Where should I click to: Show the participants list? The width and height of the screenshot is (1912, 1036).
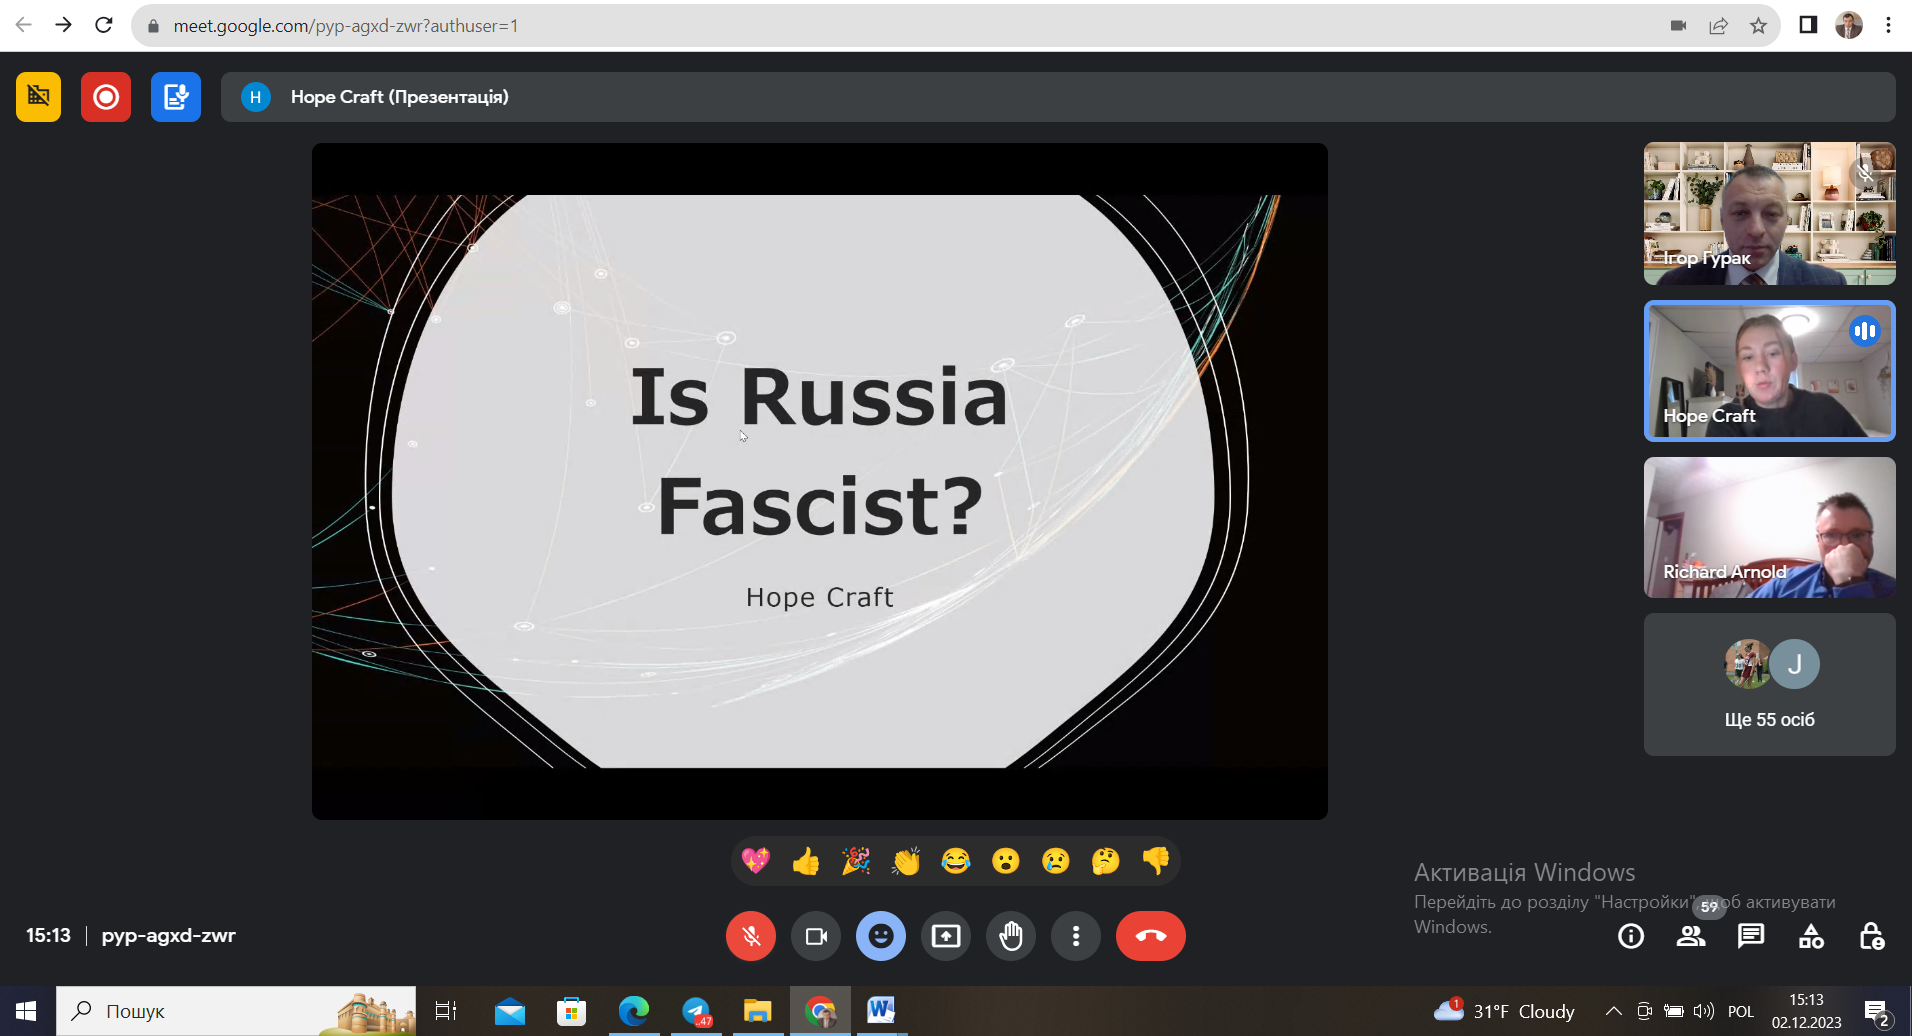pos(1691,936)
